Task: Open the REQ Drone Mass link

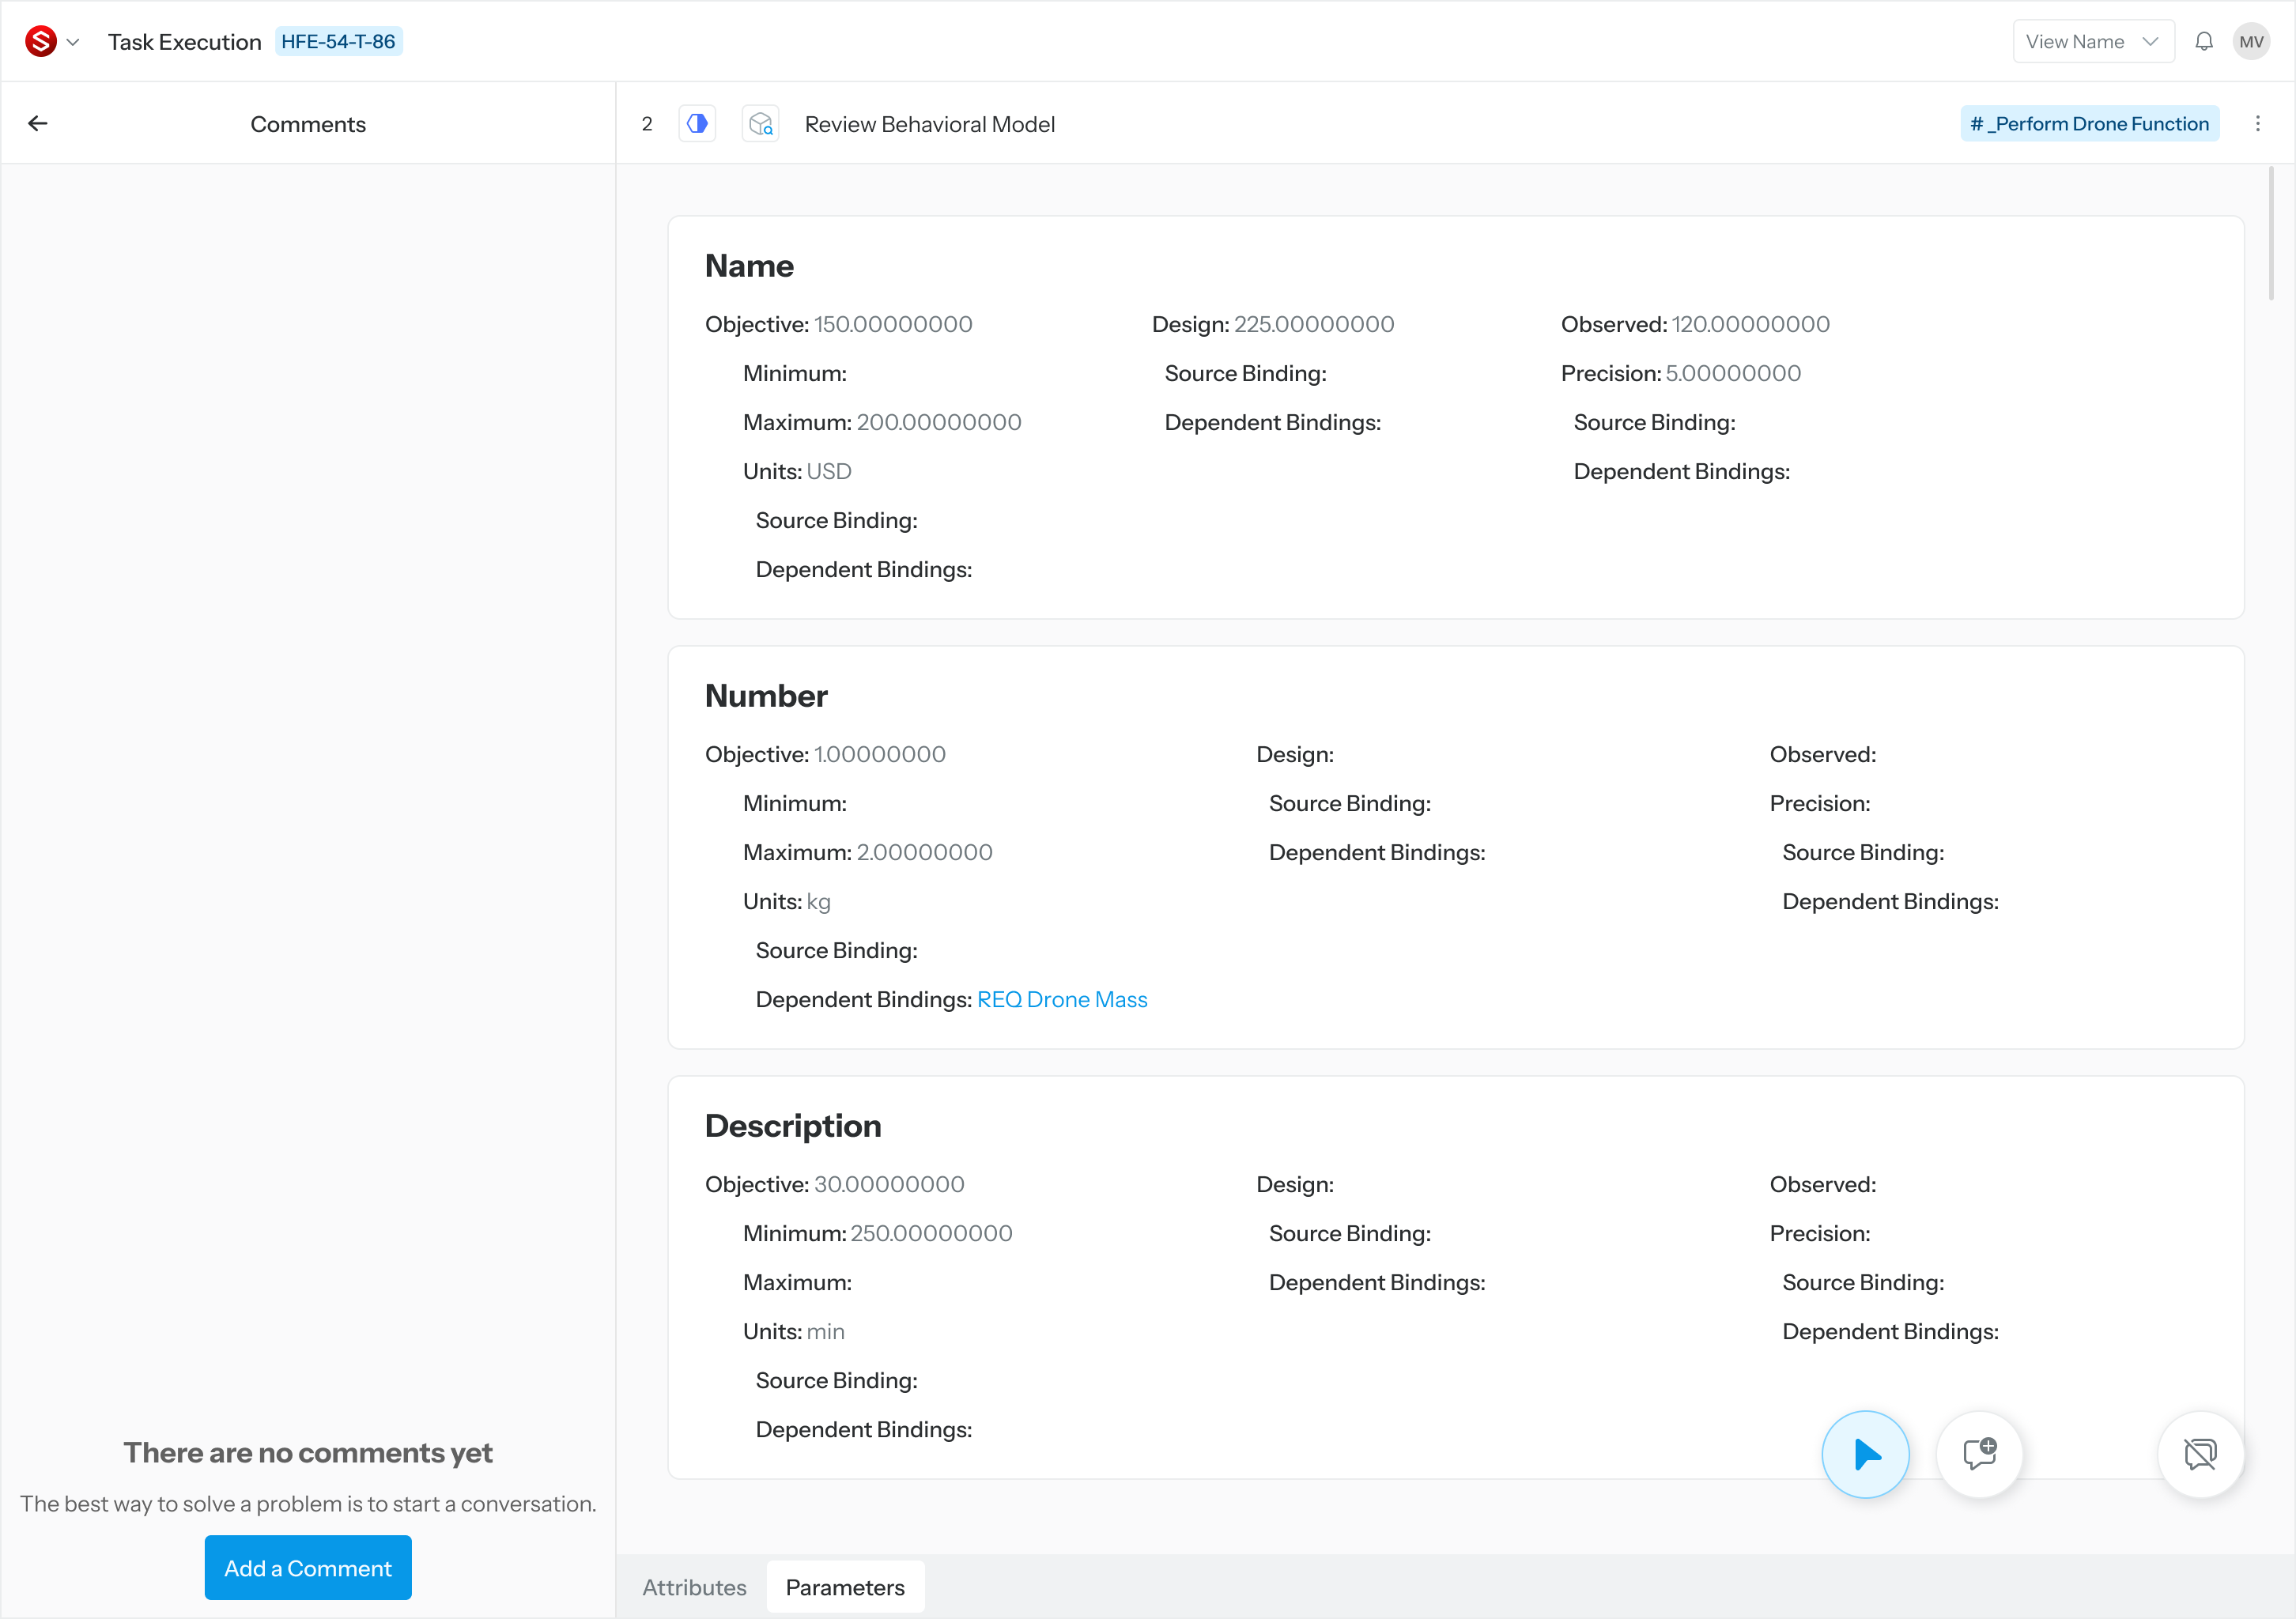Action: tap(1062, 999)
